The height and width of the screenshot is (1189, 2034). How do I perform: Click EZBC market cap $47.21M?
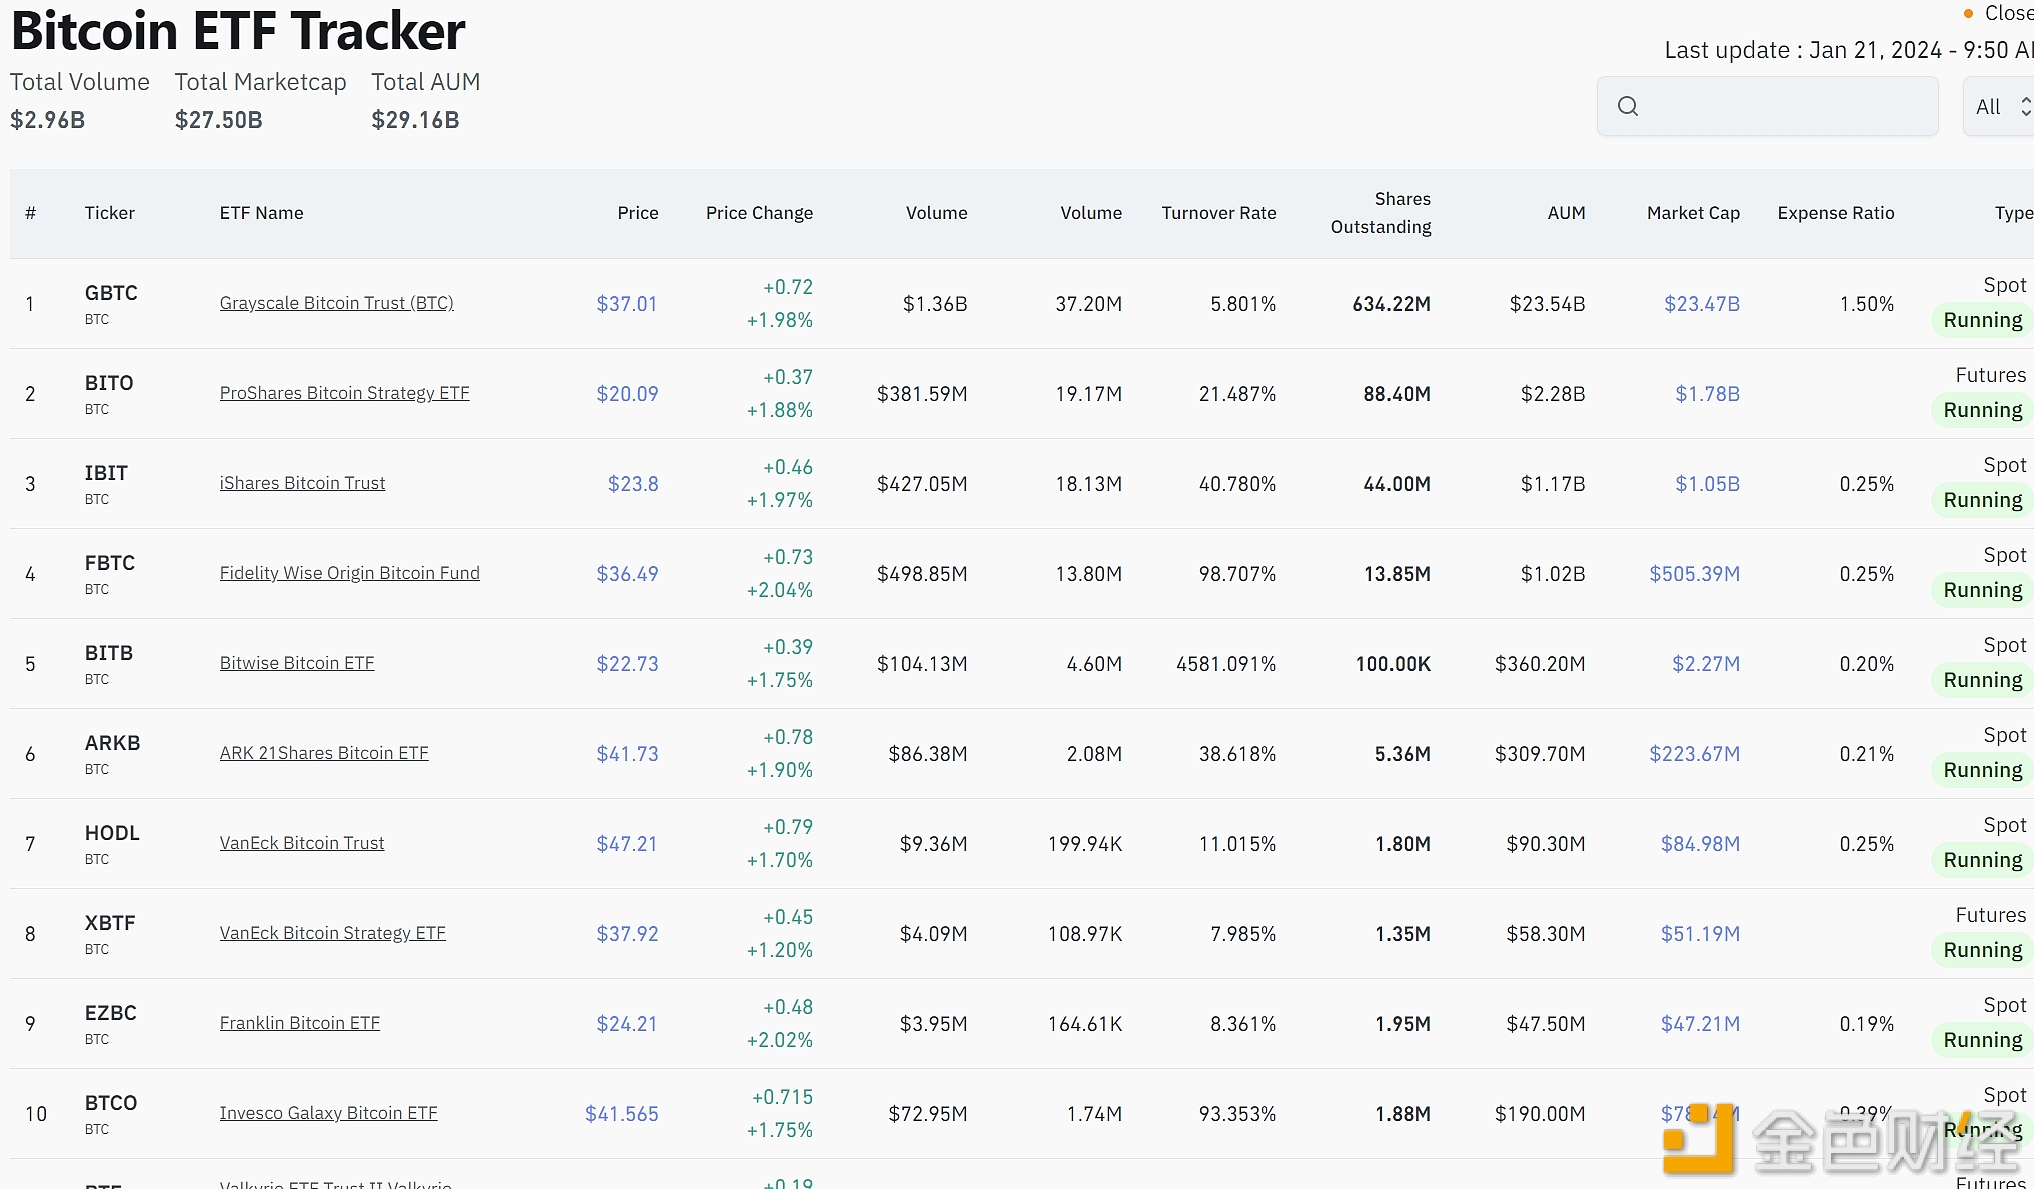(1700, 1024)
